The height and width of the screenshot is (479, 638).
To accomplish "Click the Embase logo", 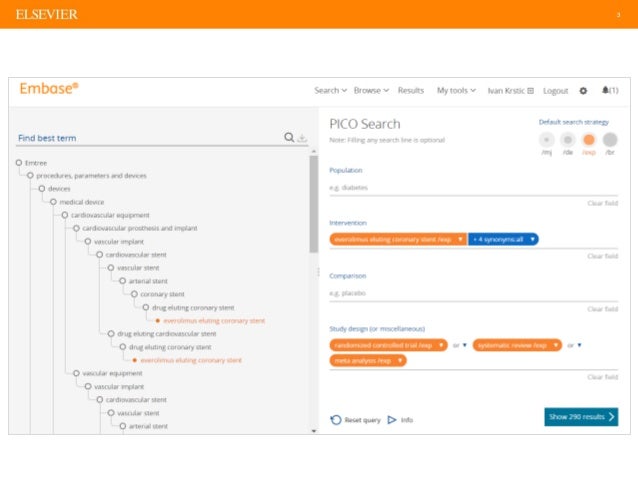I will [49, 88].
